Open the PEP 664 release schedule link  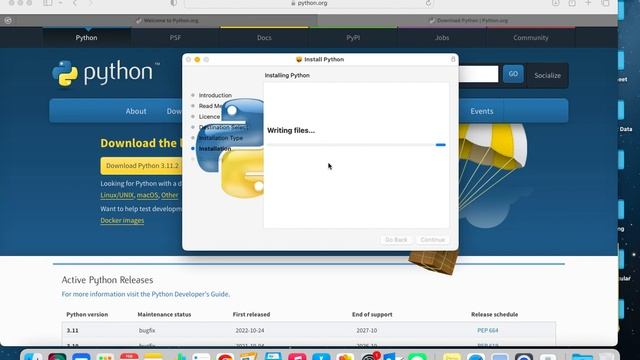(x=488, y=330)
